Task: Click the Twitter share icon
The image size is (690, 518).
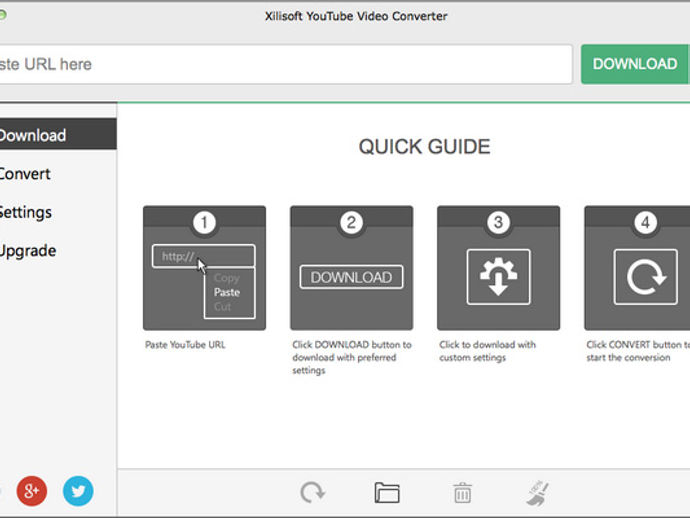Action: point(78,491)
